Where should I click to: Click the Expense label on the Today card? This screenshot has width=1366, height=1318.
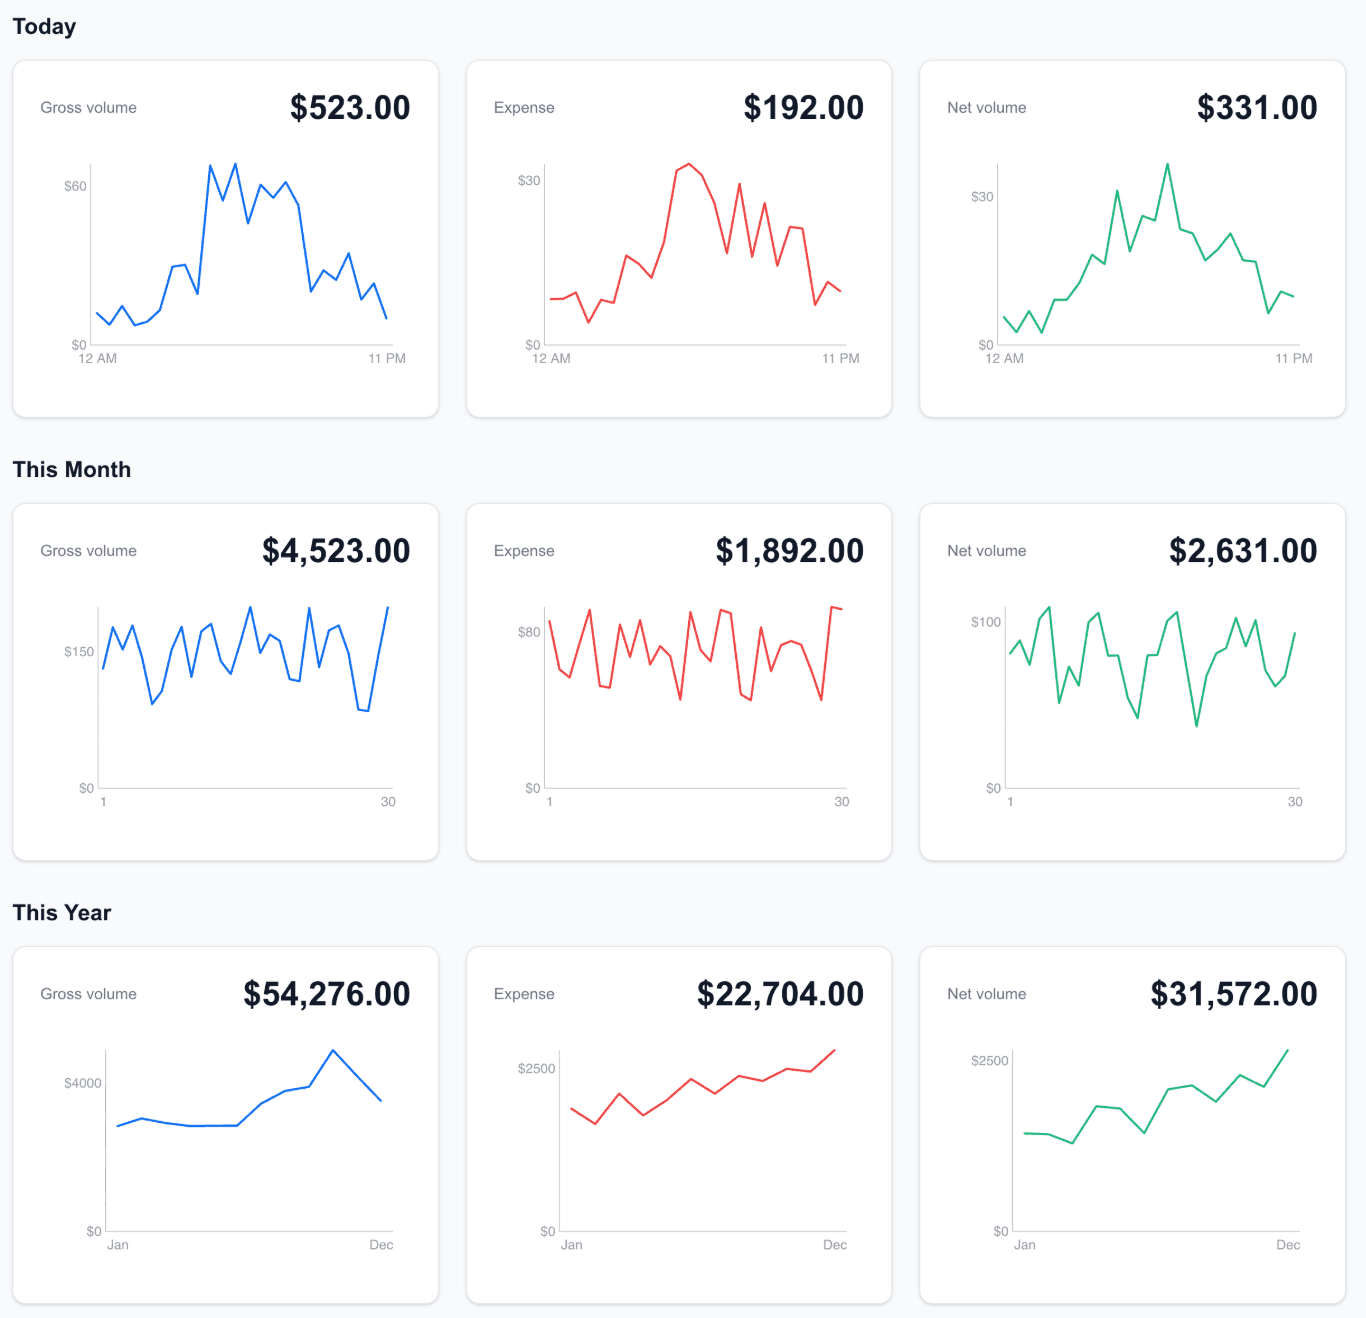pos(524,107)
